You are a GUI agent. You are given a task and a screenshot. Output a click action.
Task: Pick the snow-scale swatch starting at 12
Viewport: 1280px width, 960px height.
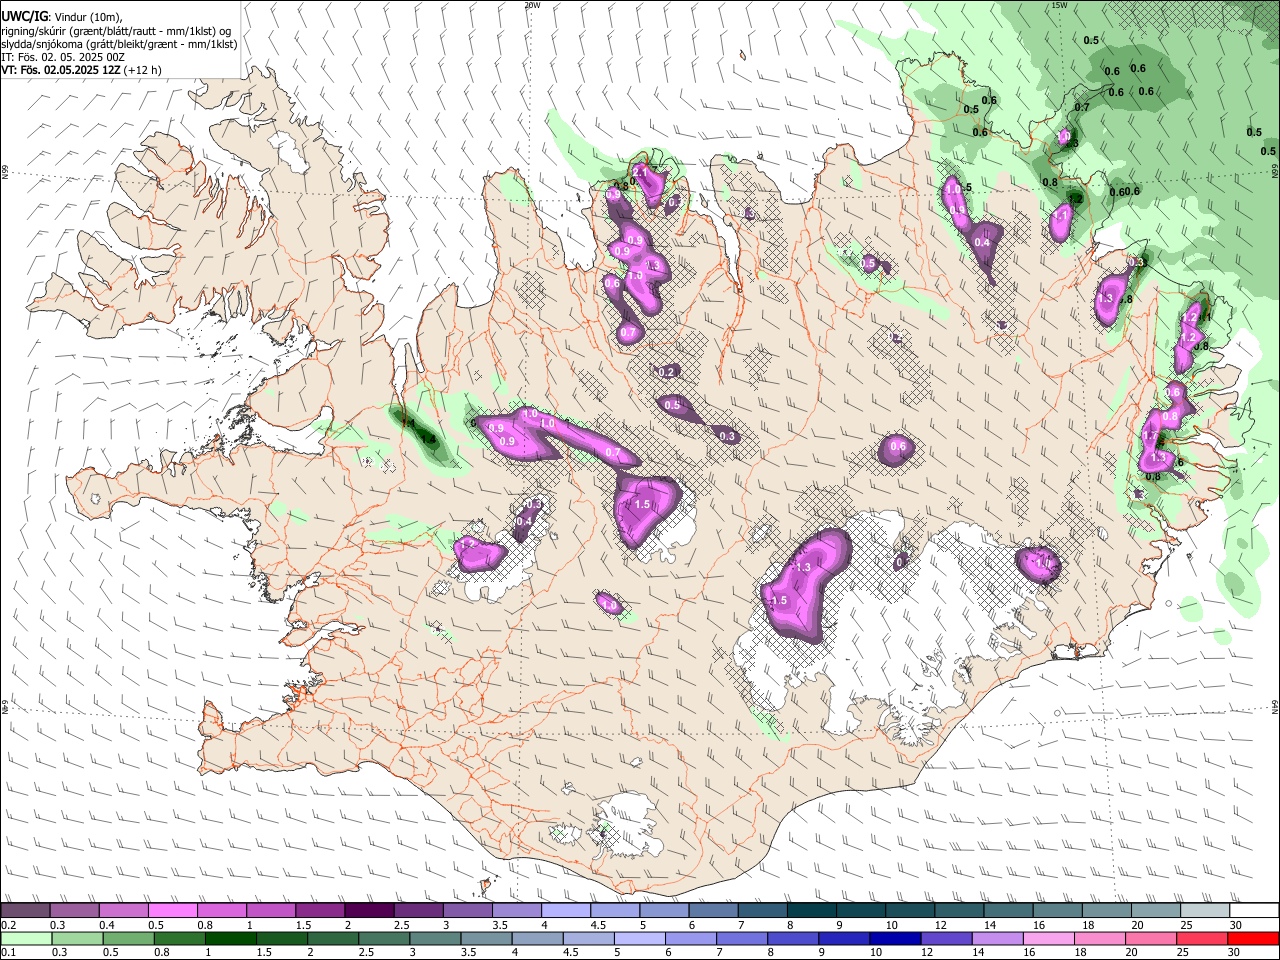click(958, 911)
